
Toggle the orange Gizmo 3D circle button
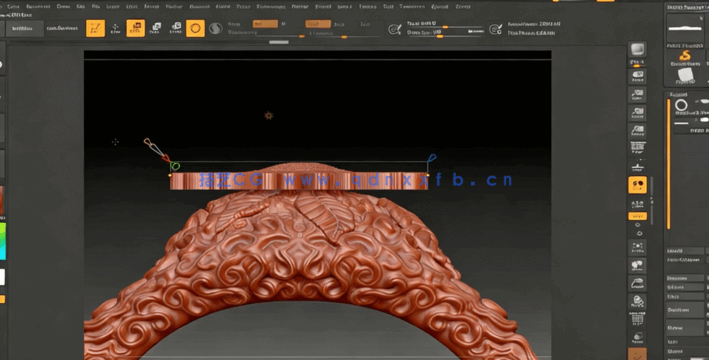[195, 28]
